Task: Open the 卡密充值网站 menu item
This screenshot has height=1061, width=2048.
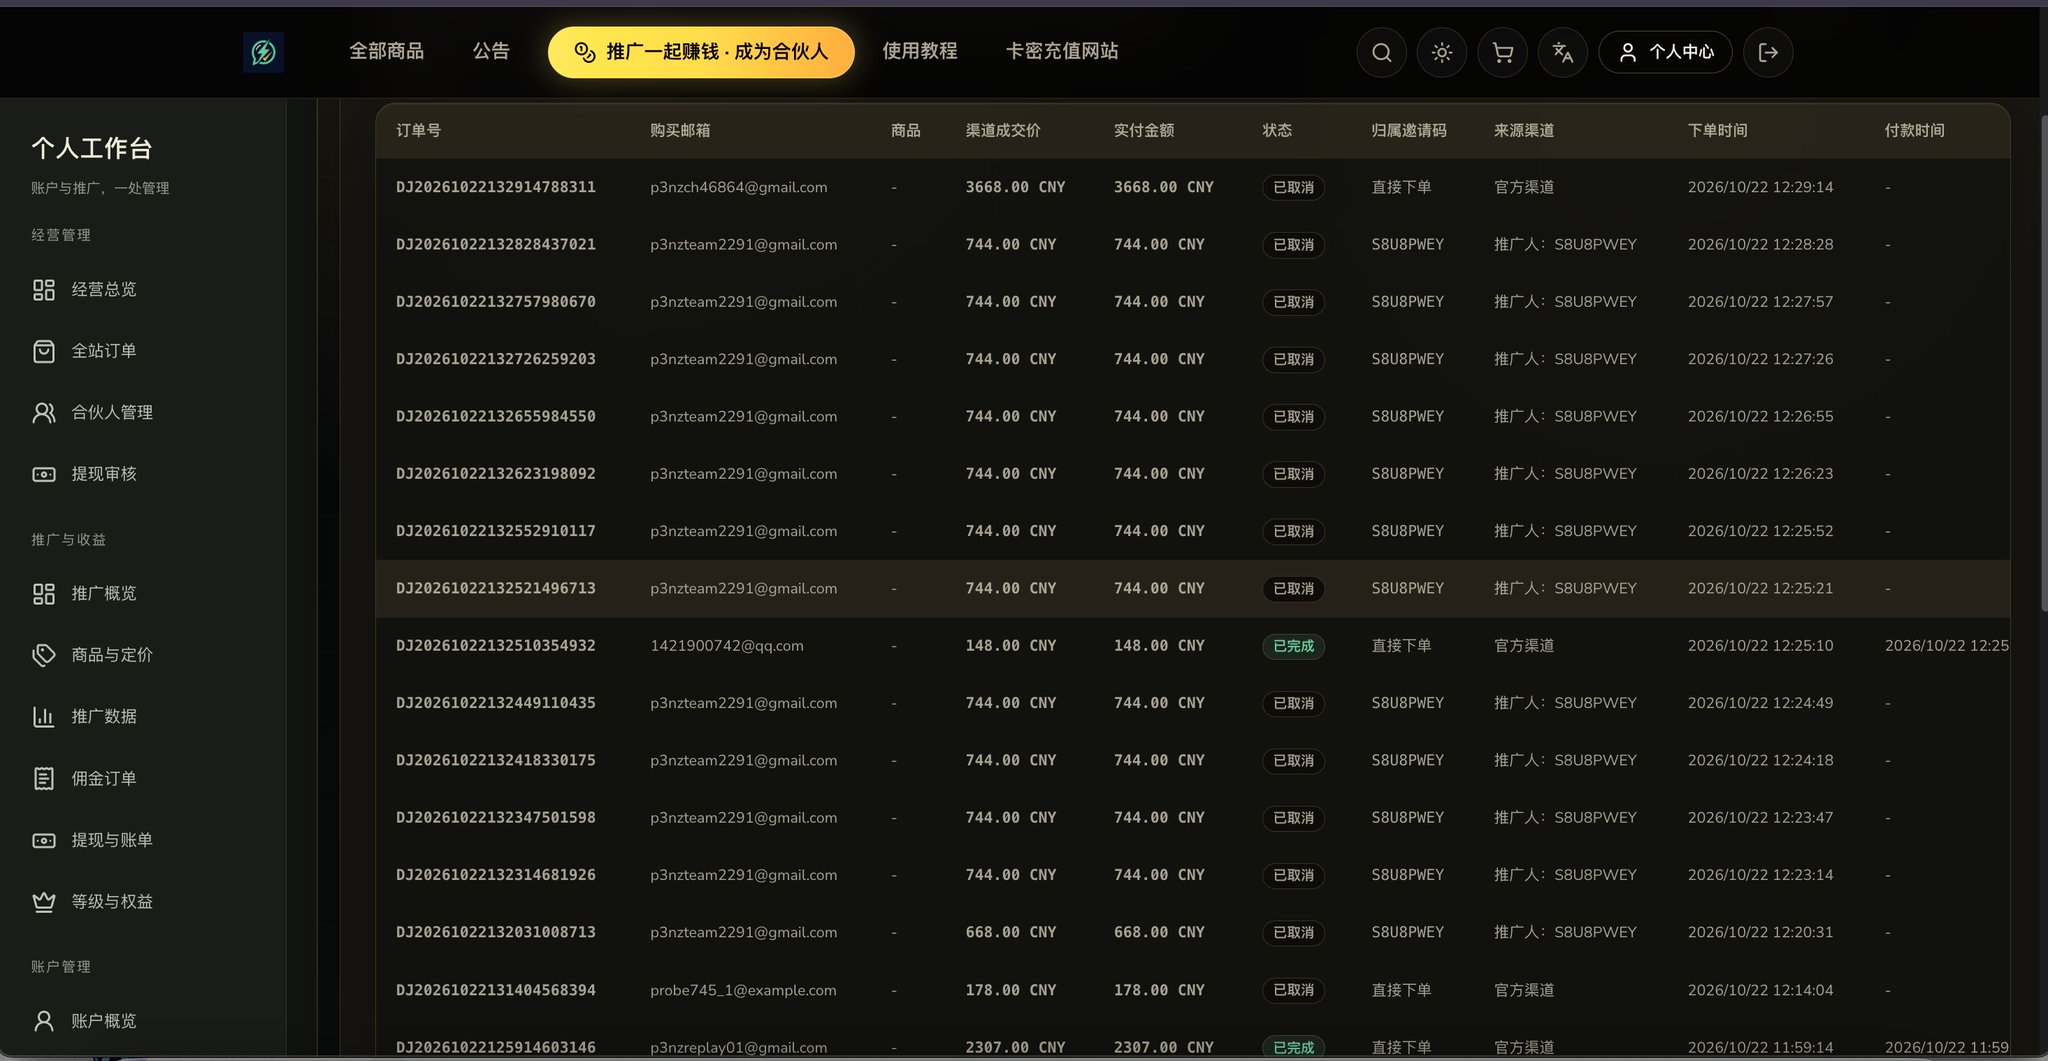Action: [x=1062, y=51]
